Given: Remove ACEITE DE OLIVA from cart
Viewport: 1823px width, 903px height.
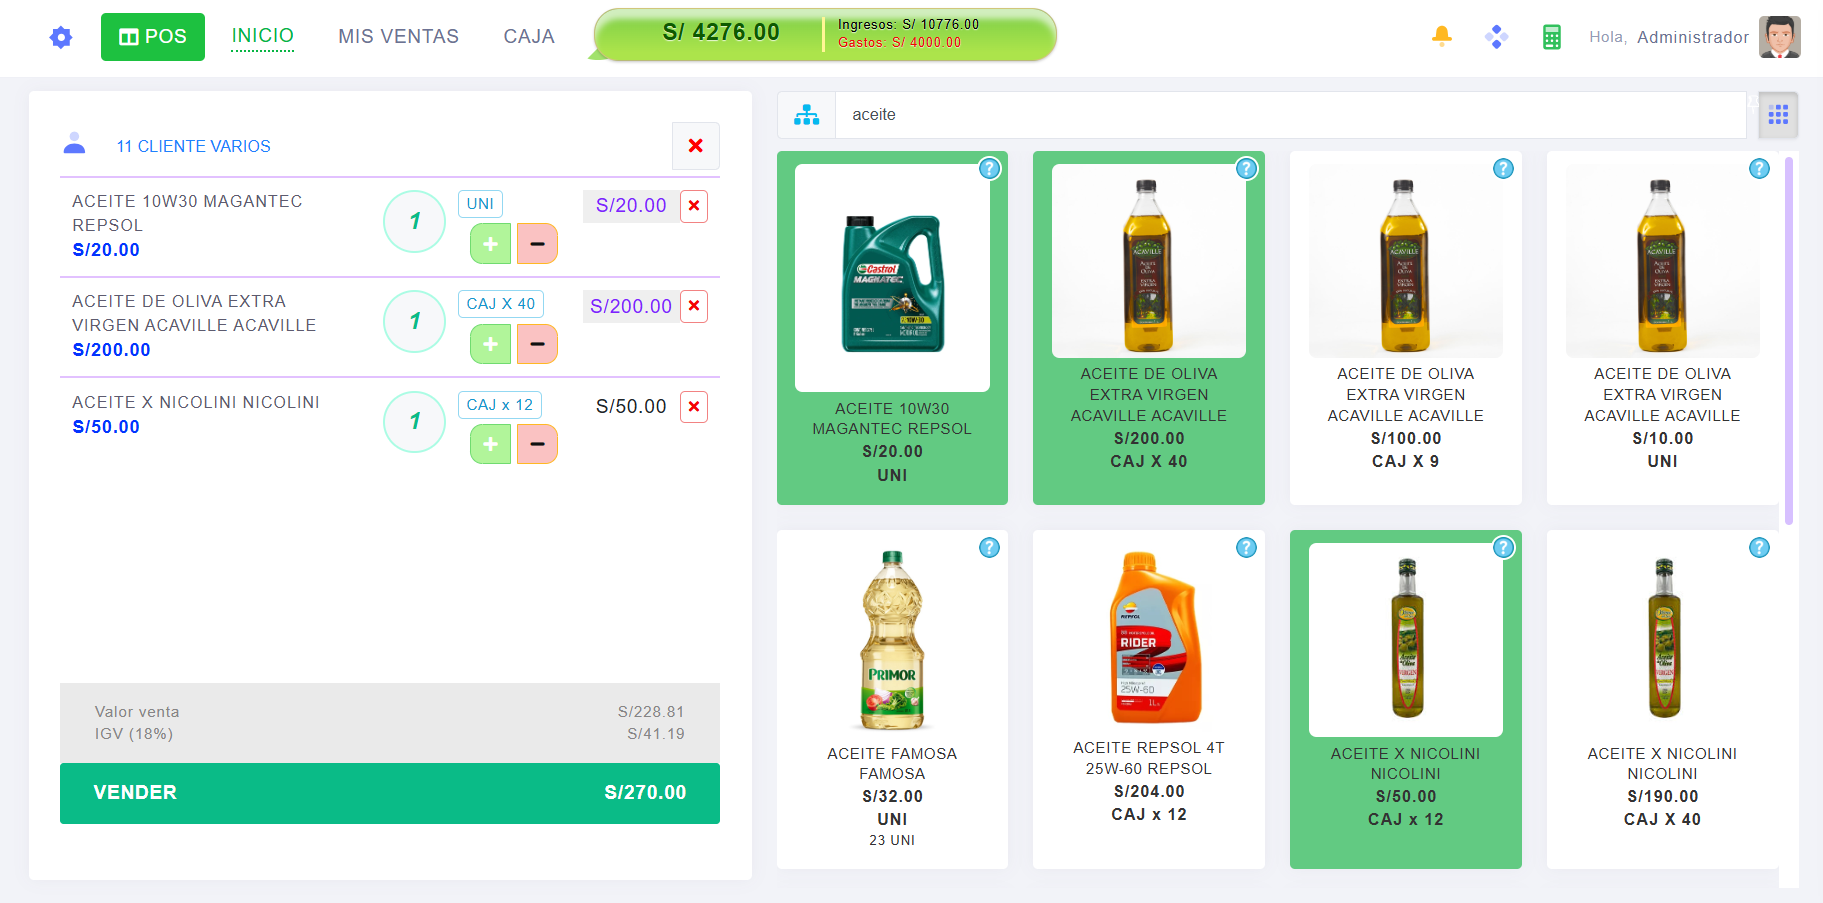Looking at the screenshot, I should click(694, 306).
